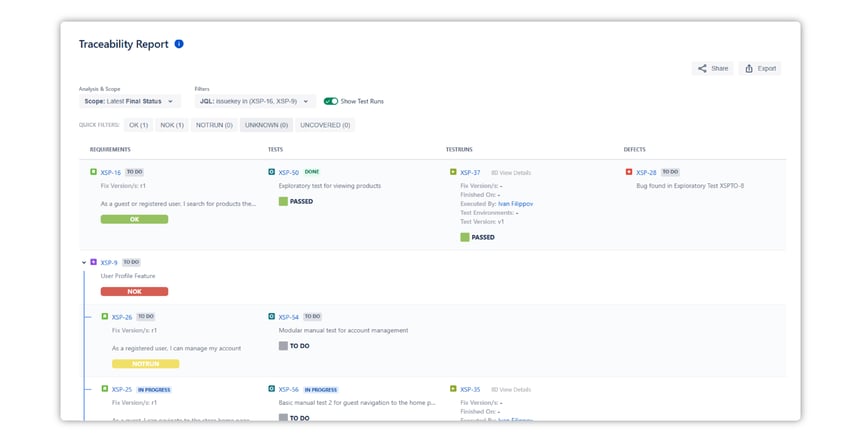
Task: Open test XSP-56 link
Action: point(288,389)
